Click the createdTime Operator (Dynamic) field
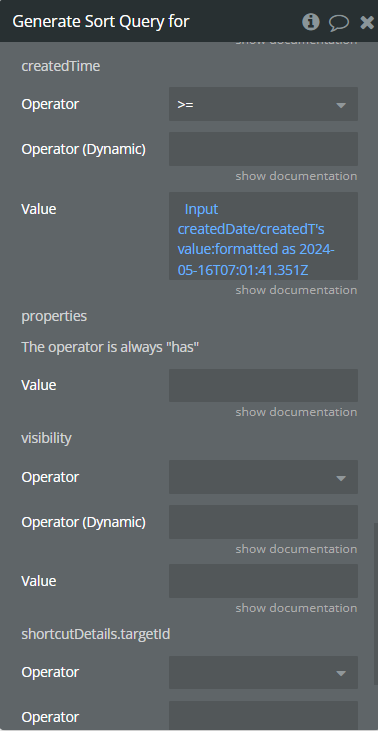The height and width of the screenshot is (731, 378). [x=263, y=149]
